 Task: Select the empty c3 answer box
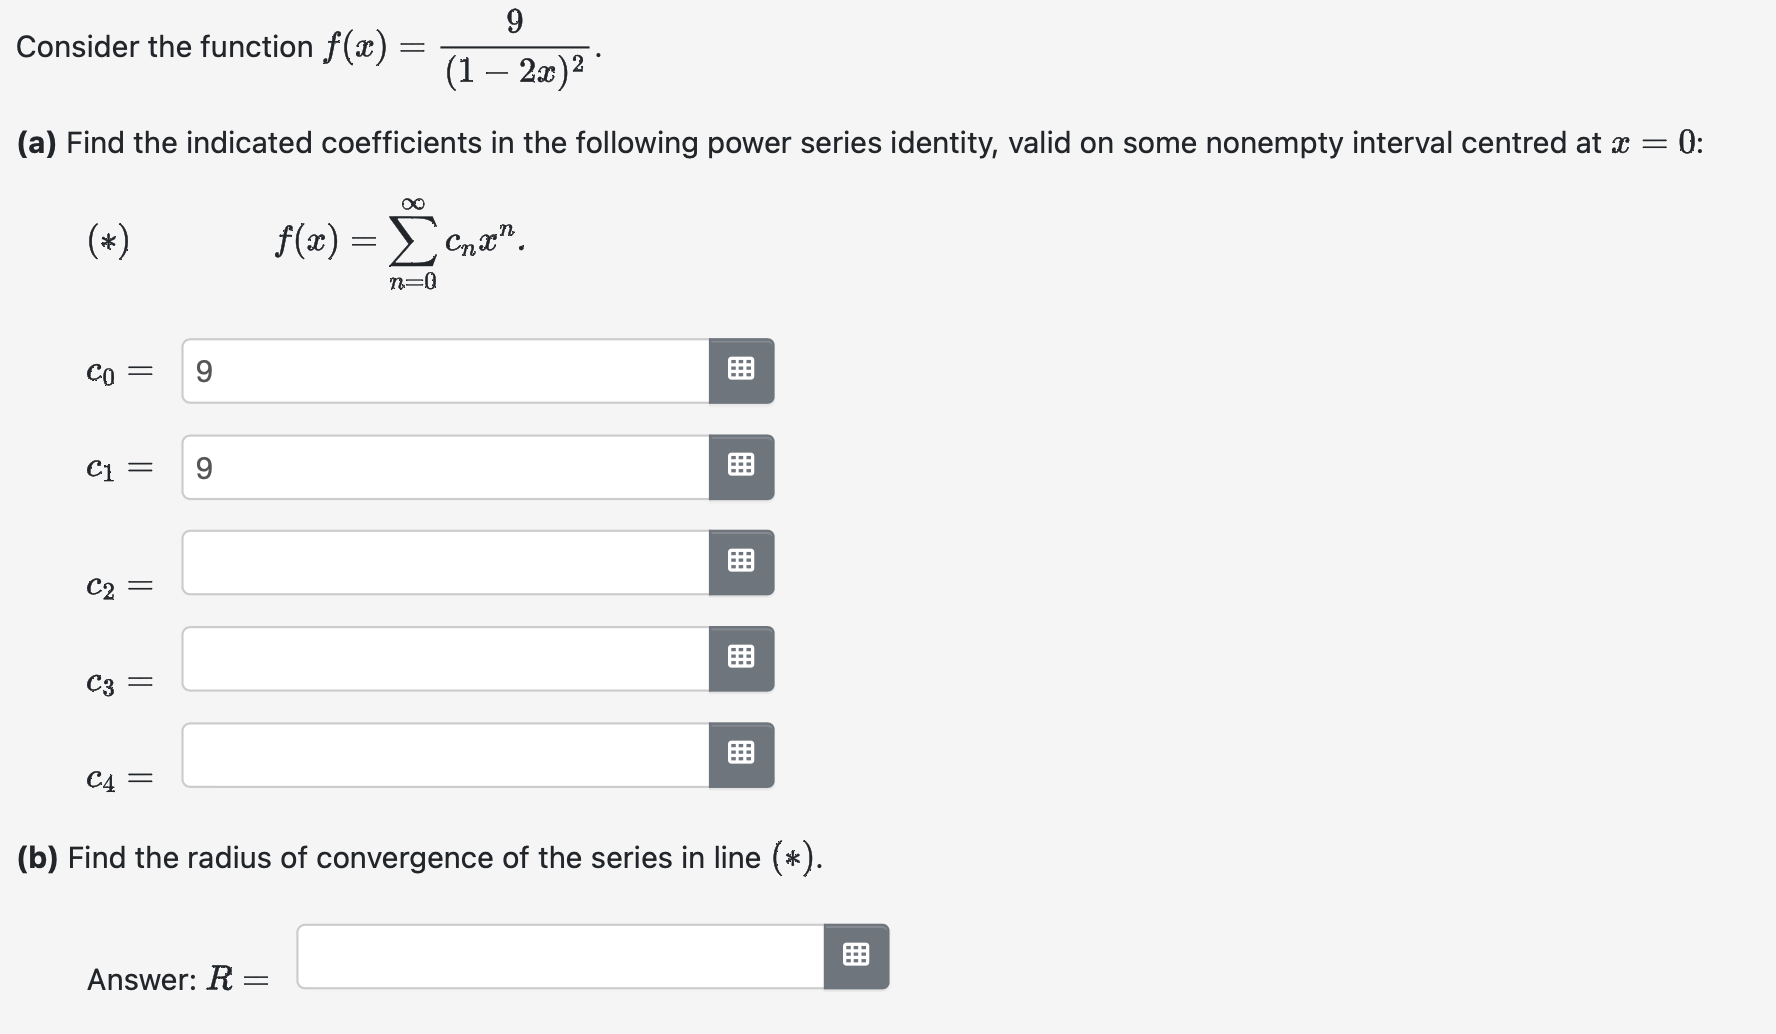coord(440,658)
